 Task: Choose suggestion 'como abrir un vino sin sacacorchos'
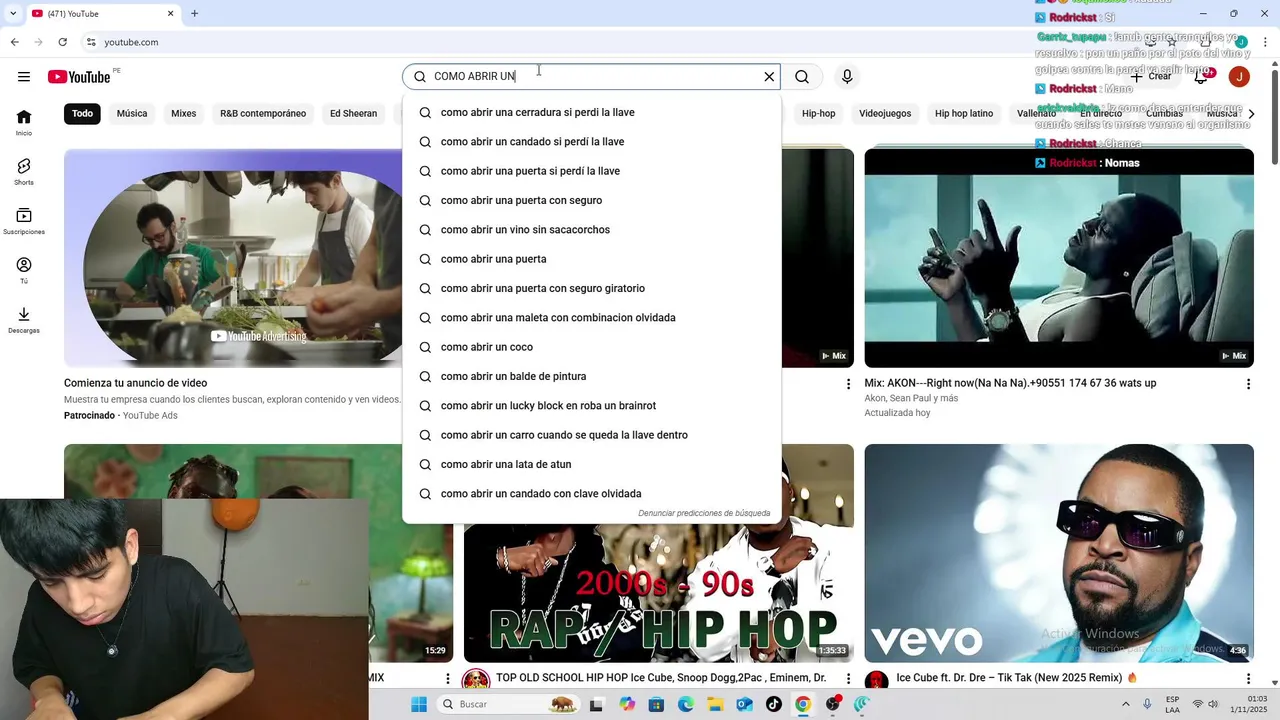pyautogui.click(x=592, y=230)
